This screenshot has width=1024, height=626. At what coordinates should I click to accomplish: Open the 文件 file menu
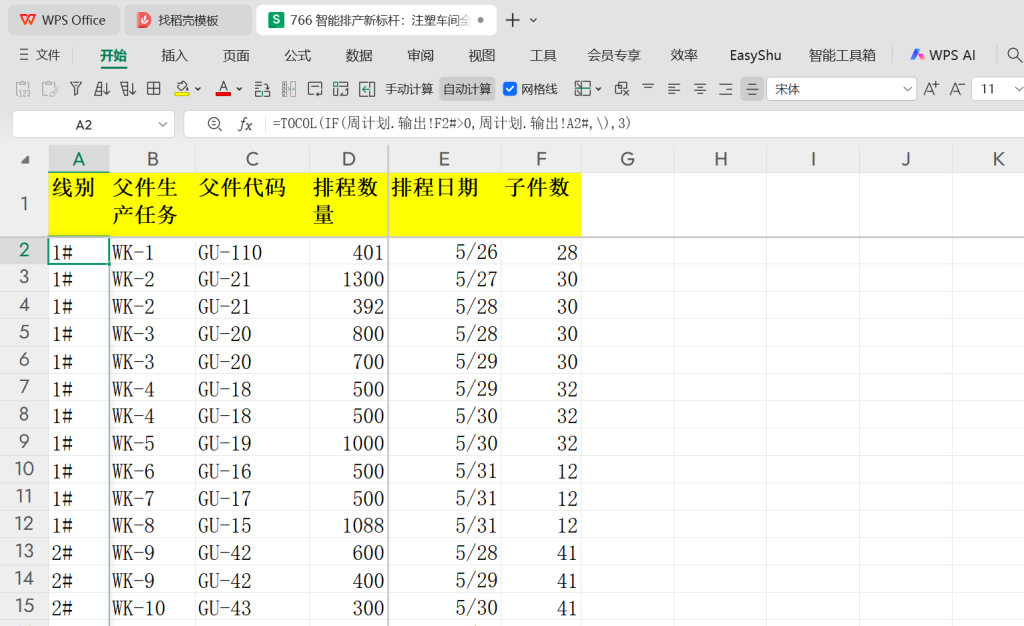click(40, 55)
